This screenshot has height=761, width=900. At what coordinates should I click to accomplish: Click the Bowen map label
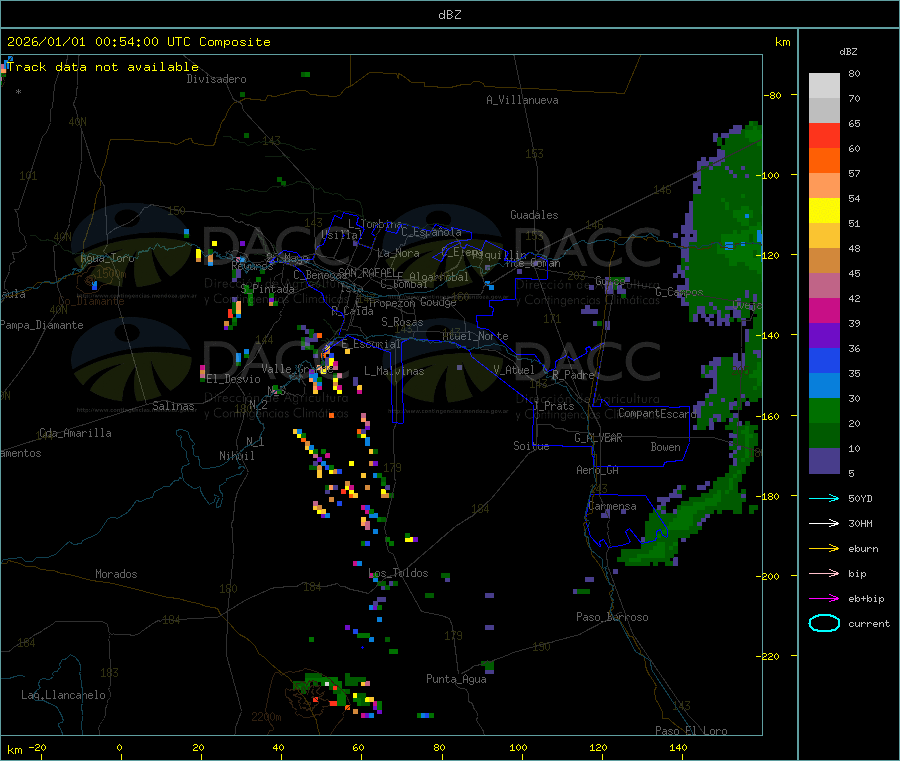coord(665,448)
